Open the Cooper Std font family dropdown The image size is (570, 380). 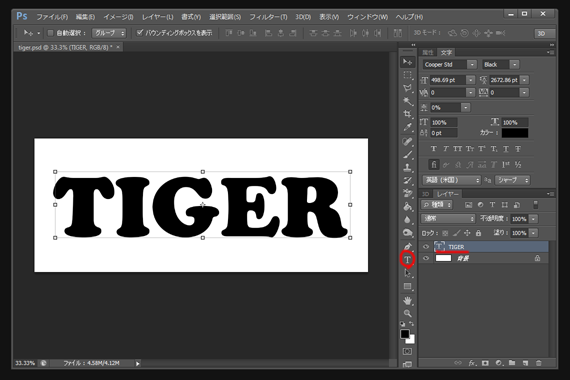click(472, 65)
